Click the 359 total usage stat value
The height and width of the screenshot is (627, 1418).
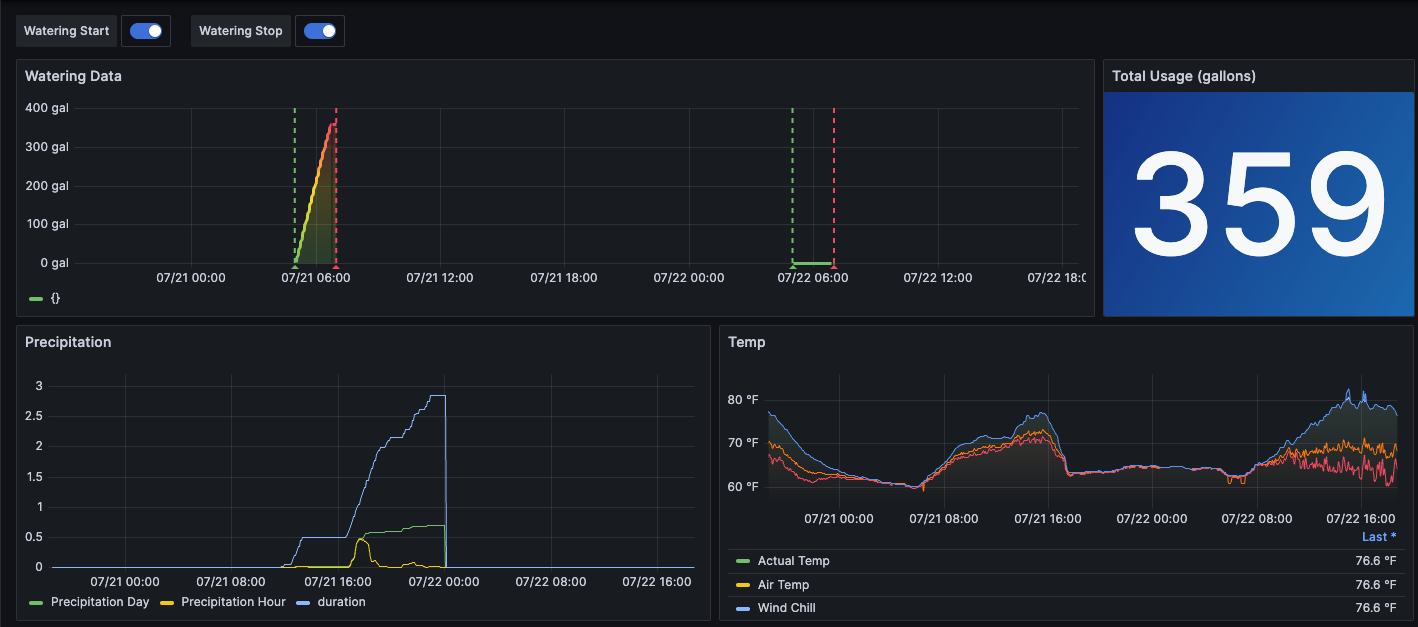tap(1258, 203)
